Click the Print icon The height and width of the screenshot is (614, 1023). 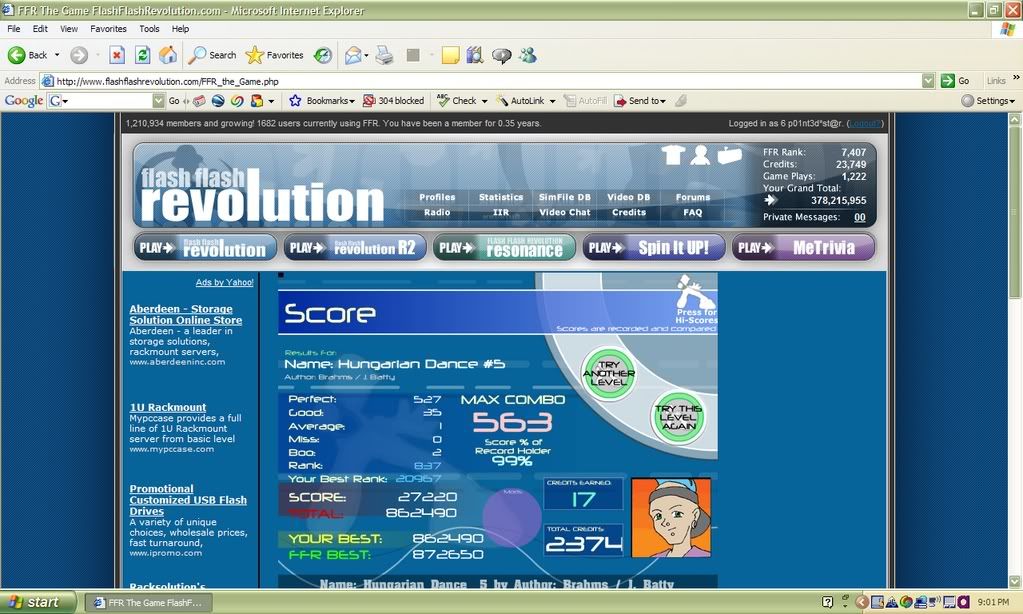click(384, 55)
